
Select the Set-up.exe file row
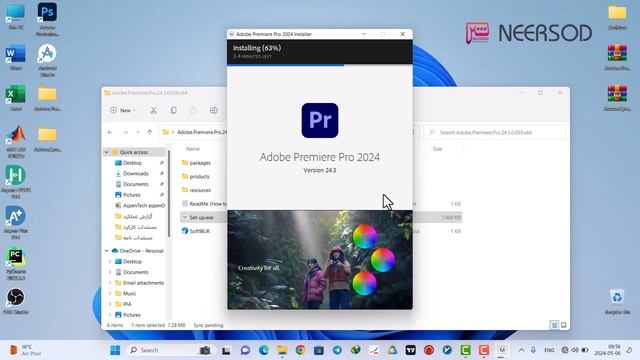(x=321, y=218)
